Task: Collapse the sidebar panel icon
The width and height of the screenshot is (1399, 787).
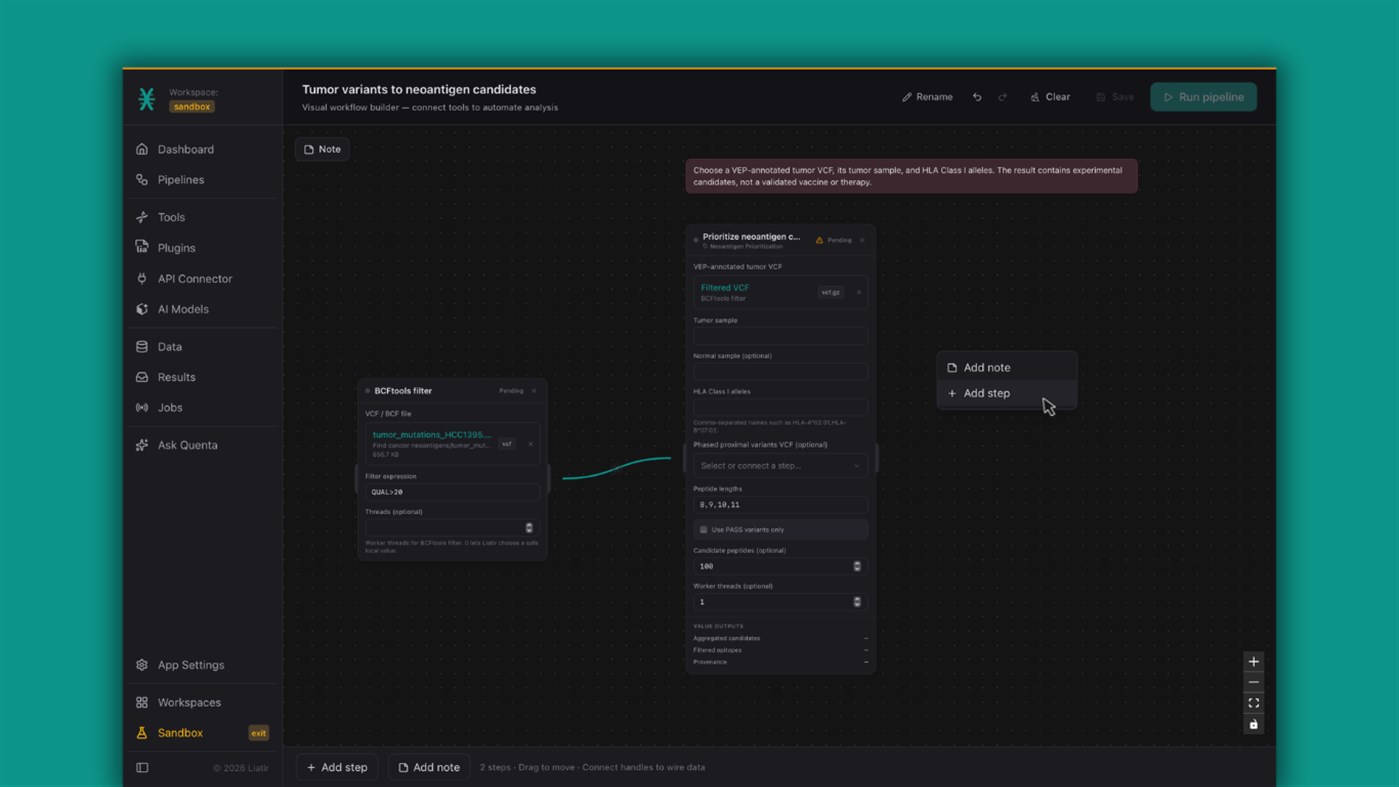Action: 142,768
